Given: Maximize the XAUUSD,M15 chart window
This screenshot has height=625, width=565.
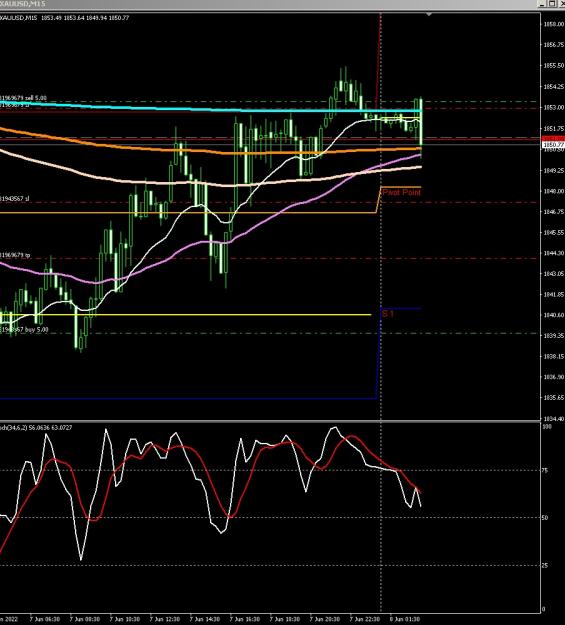Looking at the screenshot, I should 552,4.
